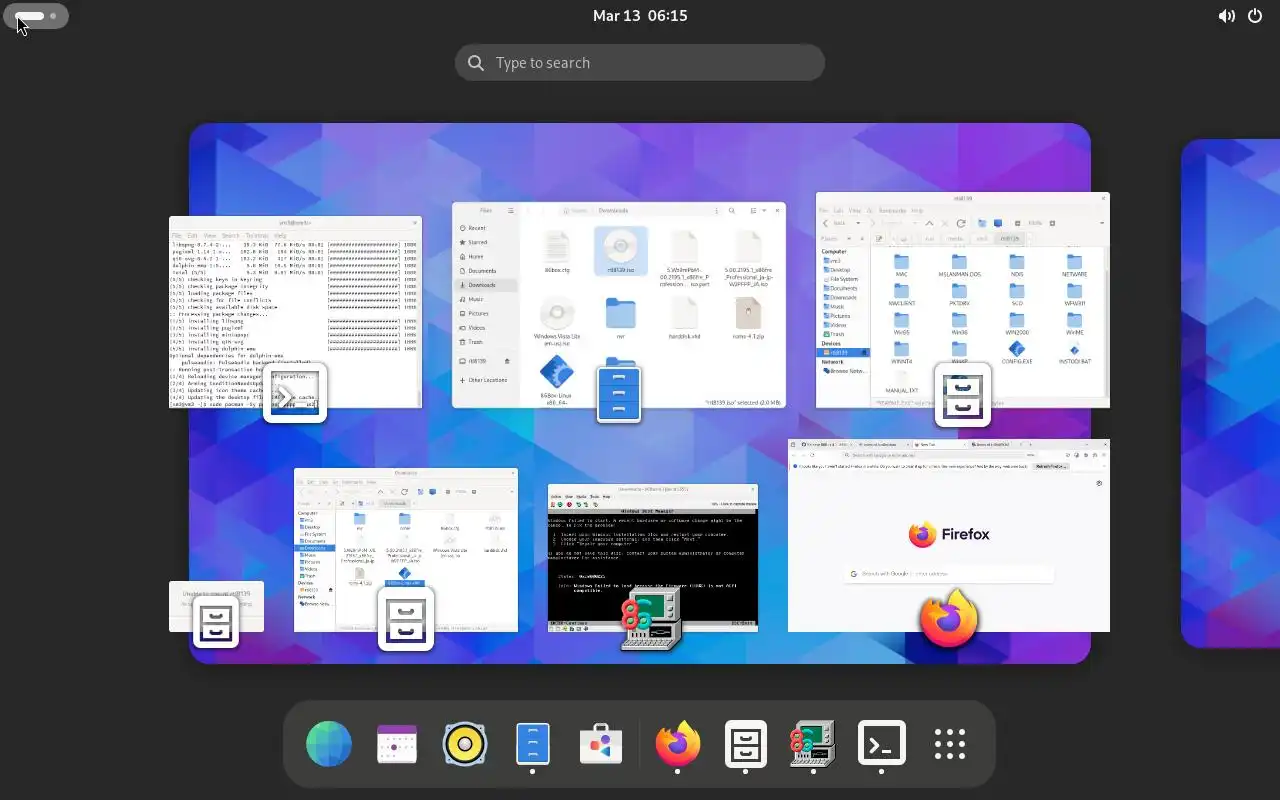Open the hamburger menu in the Files window sidebar header

[510, 211]
